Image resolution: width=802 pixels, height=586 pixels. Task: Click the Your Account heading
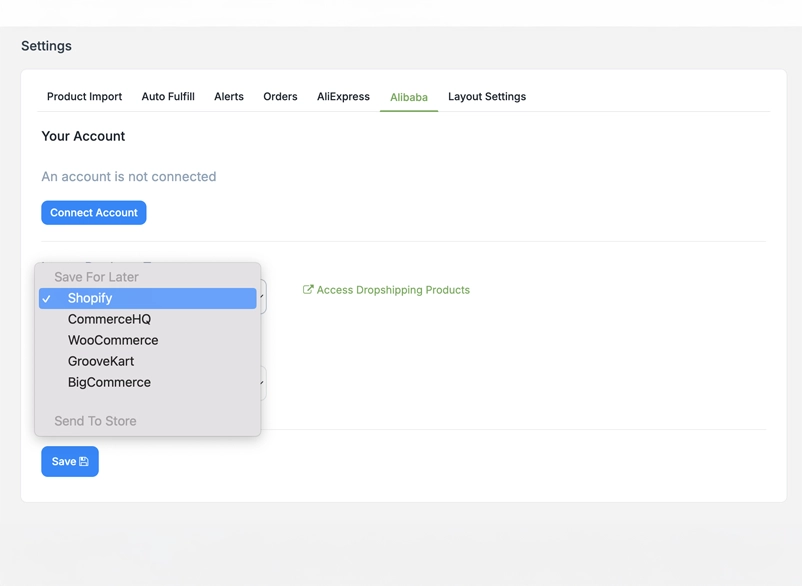83,136
